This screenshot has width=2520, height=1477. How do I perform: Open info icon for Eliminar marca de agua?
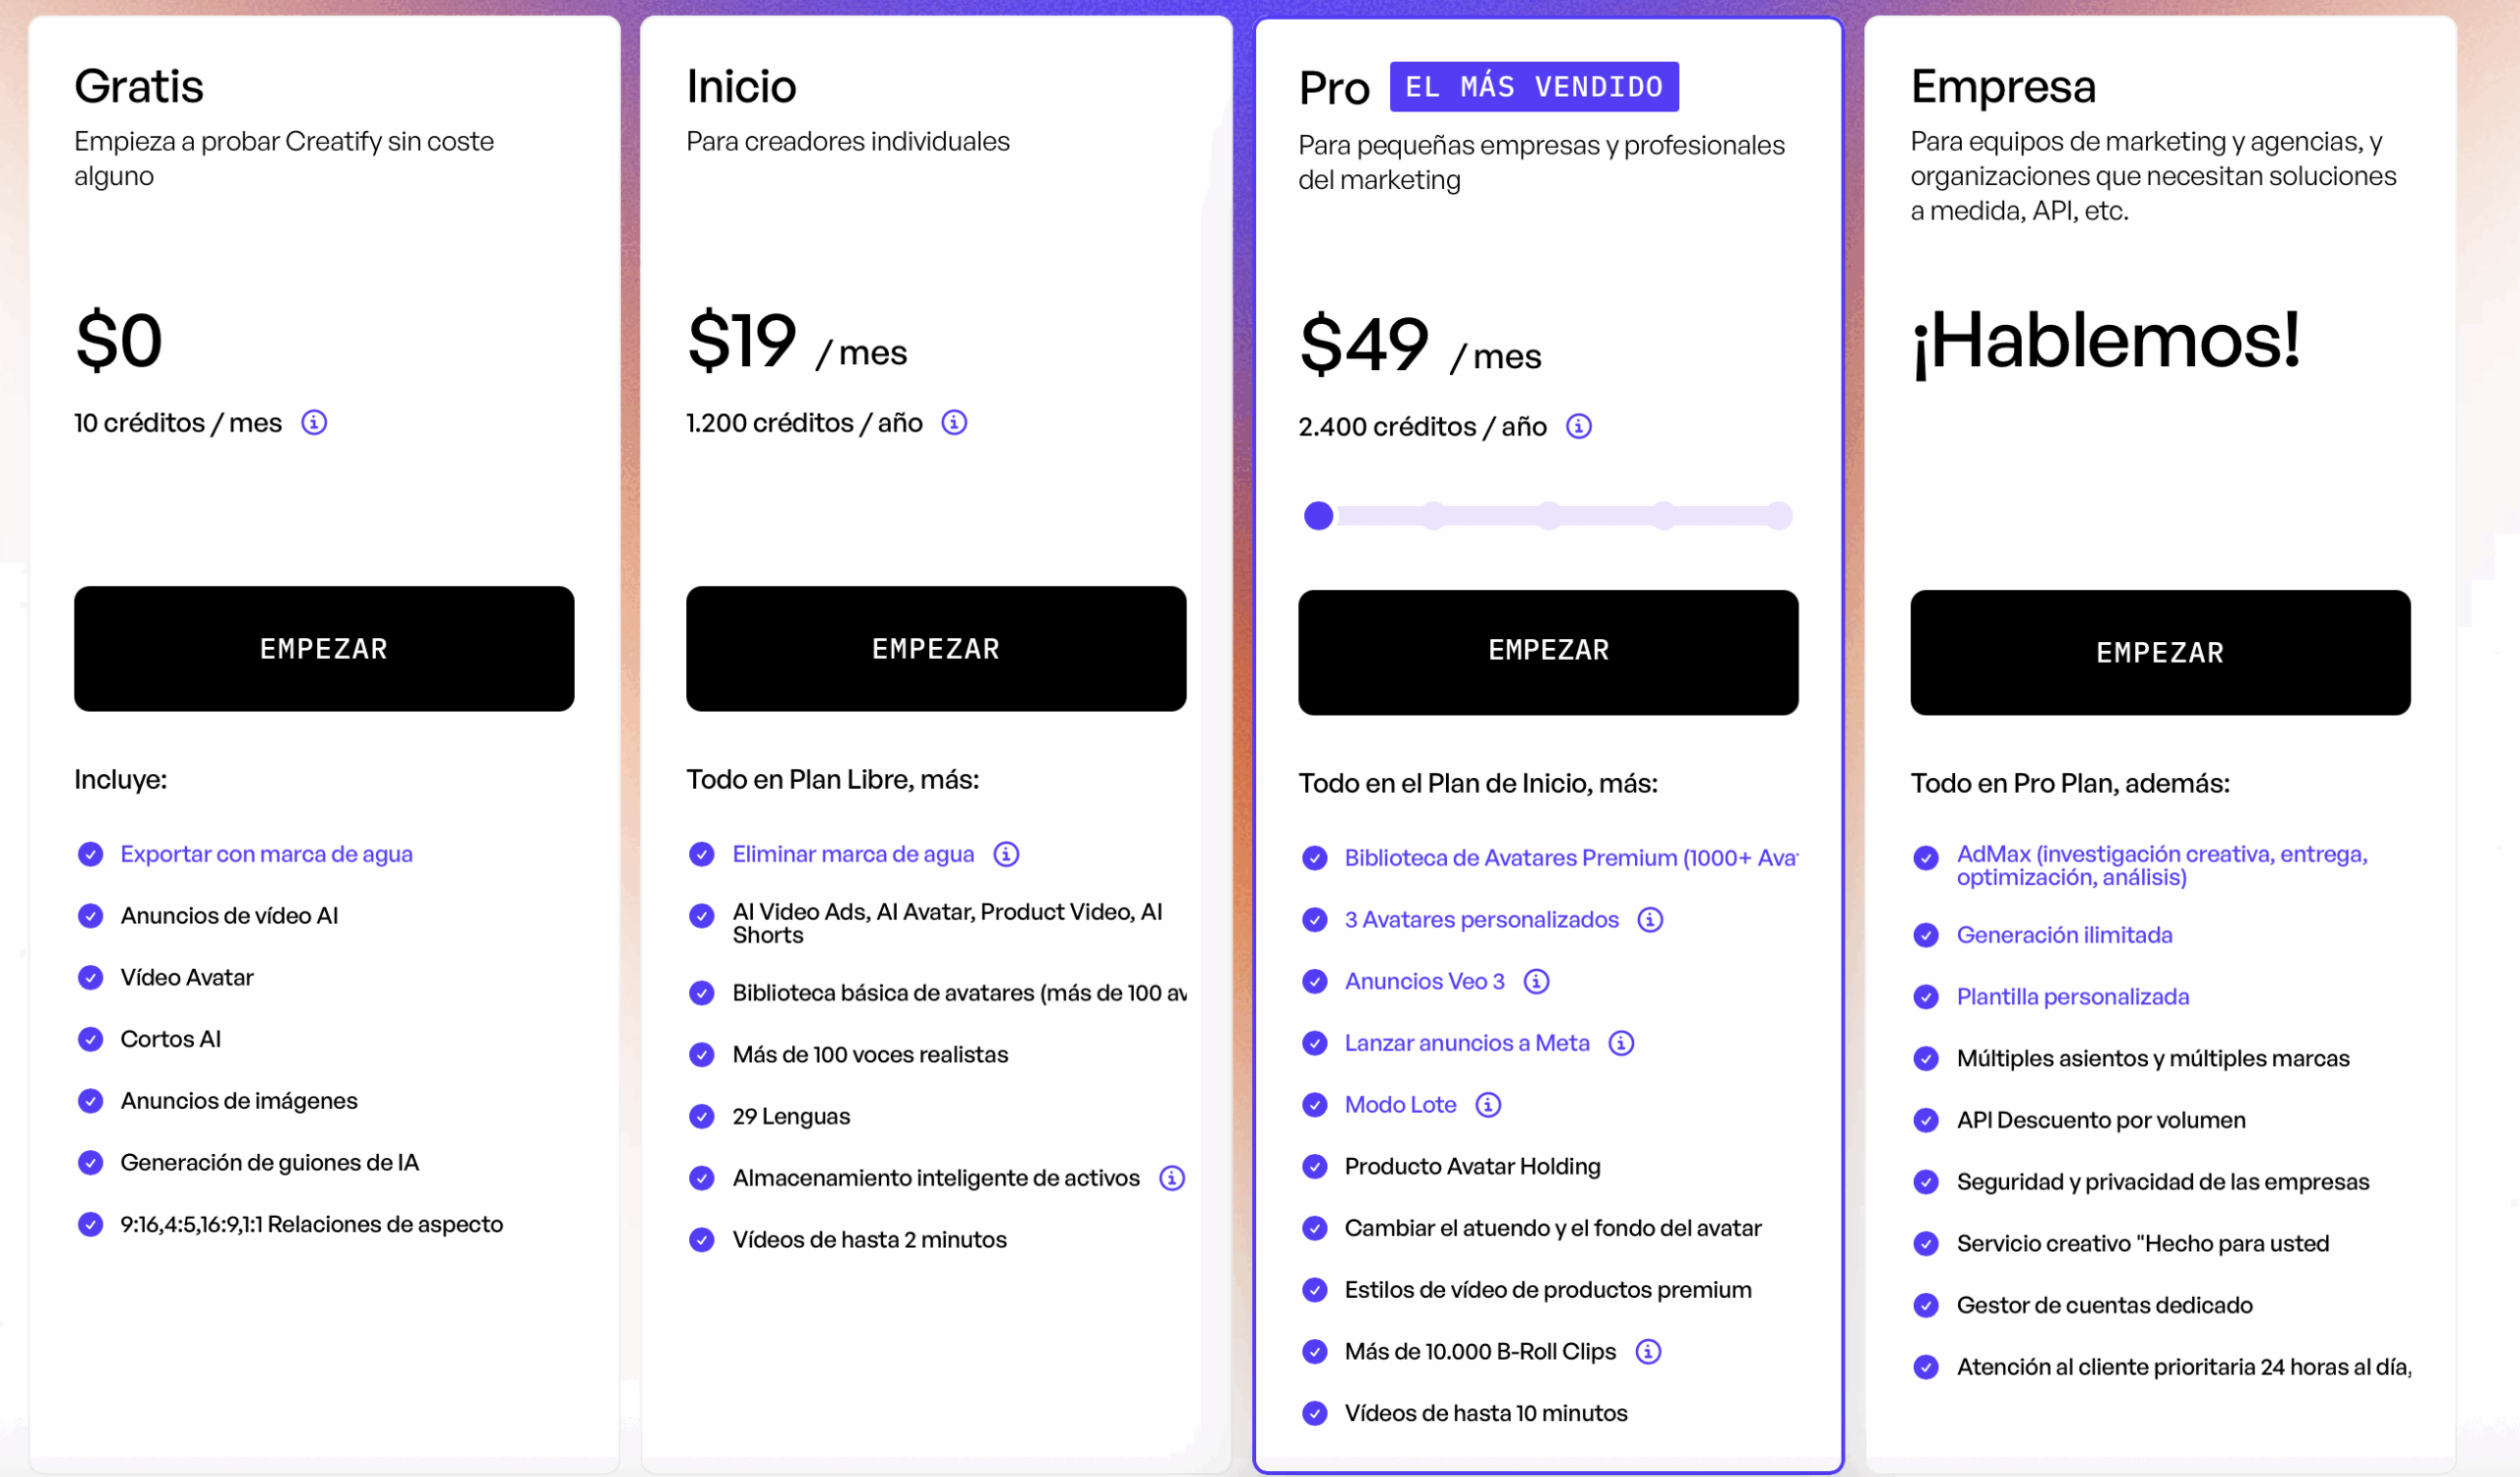click(x=1006, y=854)
